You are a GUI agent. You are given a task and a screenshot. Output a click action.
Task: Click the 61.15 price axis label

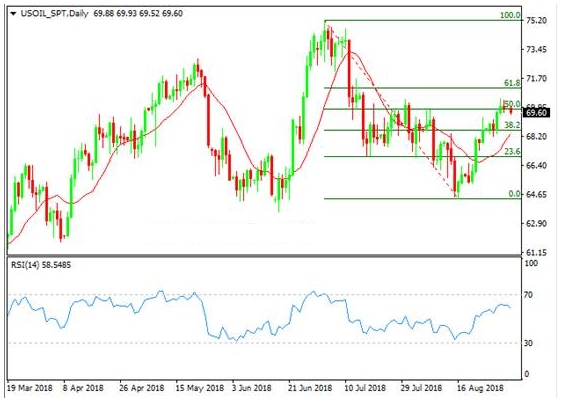click(536, 253)
